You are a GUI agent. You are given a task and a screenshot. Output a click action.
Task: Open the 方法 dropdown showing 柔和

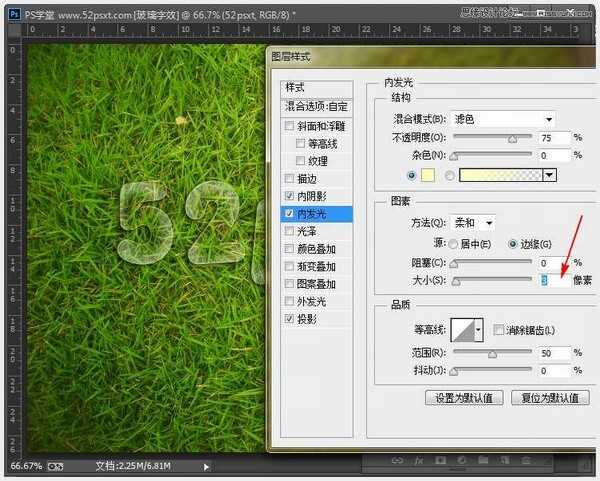coord(477,222)
